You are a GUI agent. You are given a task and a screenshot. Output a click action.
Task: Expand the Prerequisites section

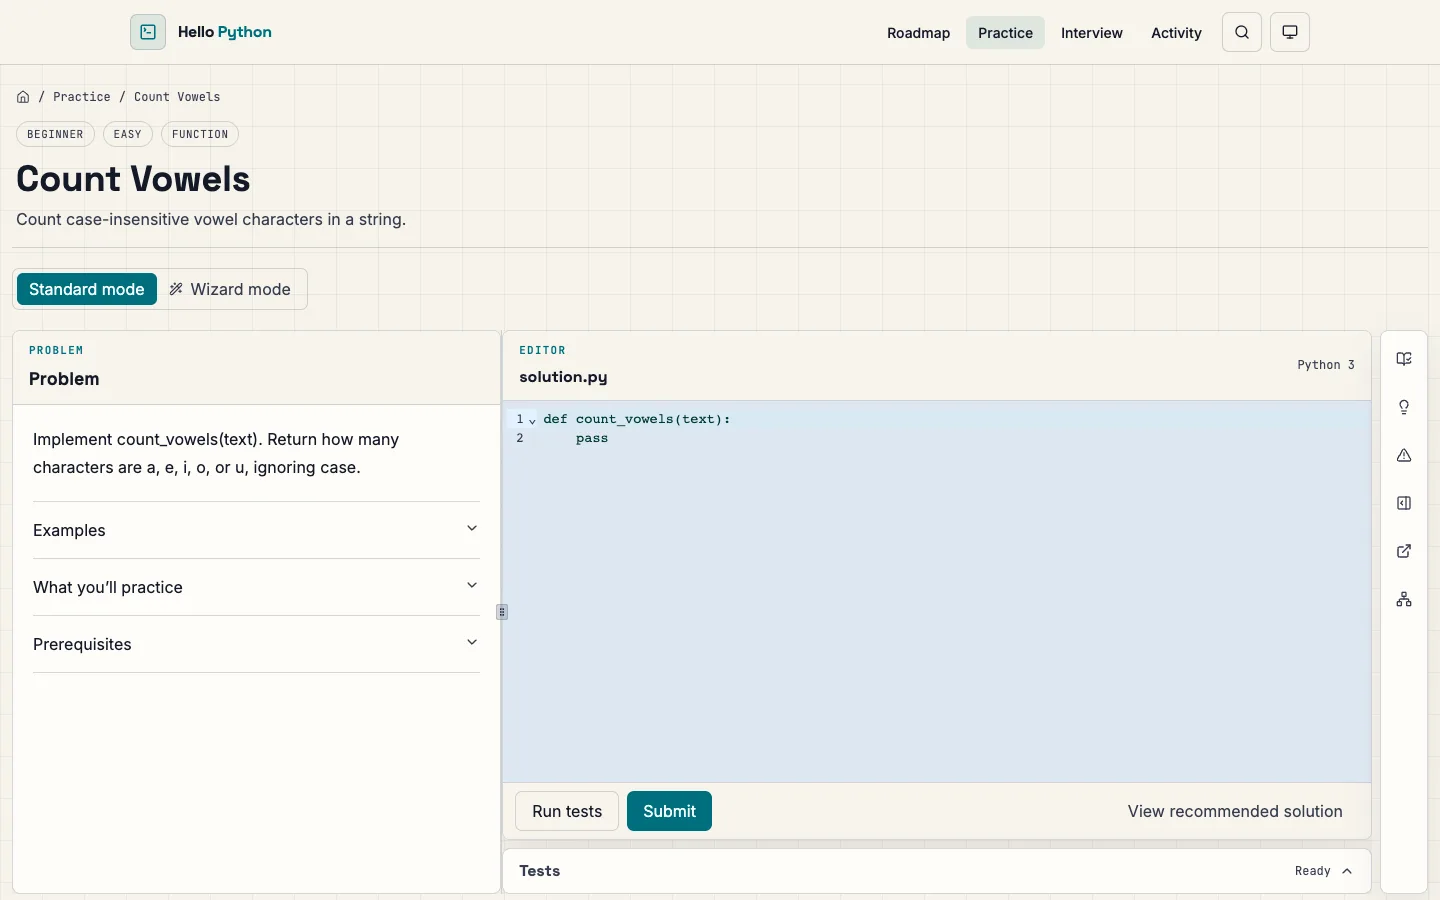click(x=256, y=644)
